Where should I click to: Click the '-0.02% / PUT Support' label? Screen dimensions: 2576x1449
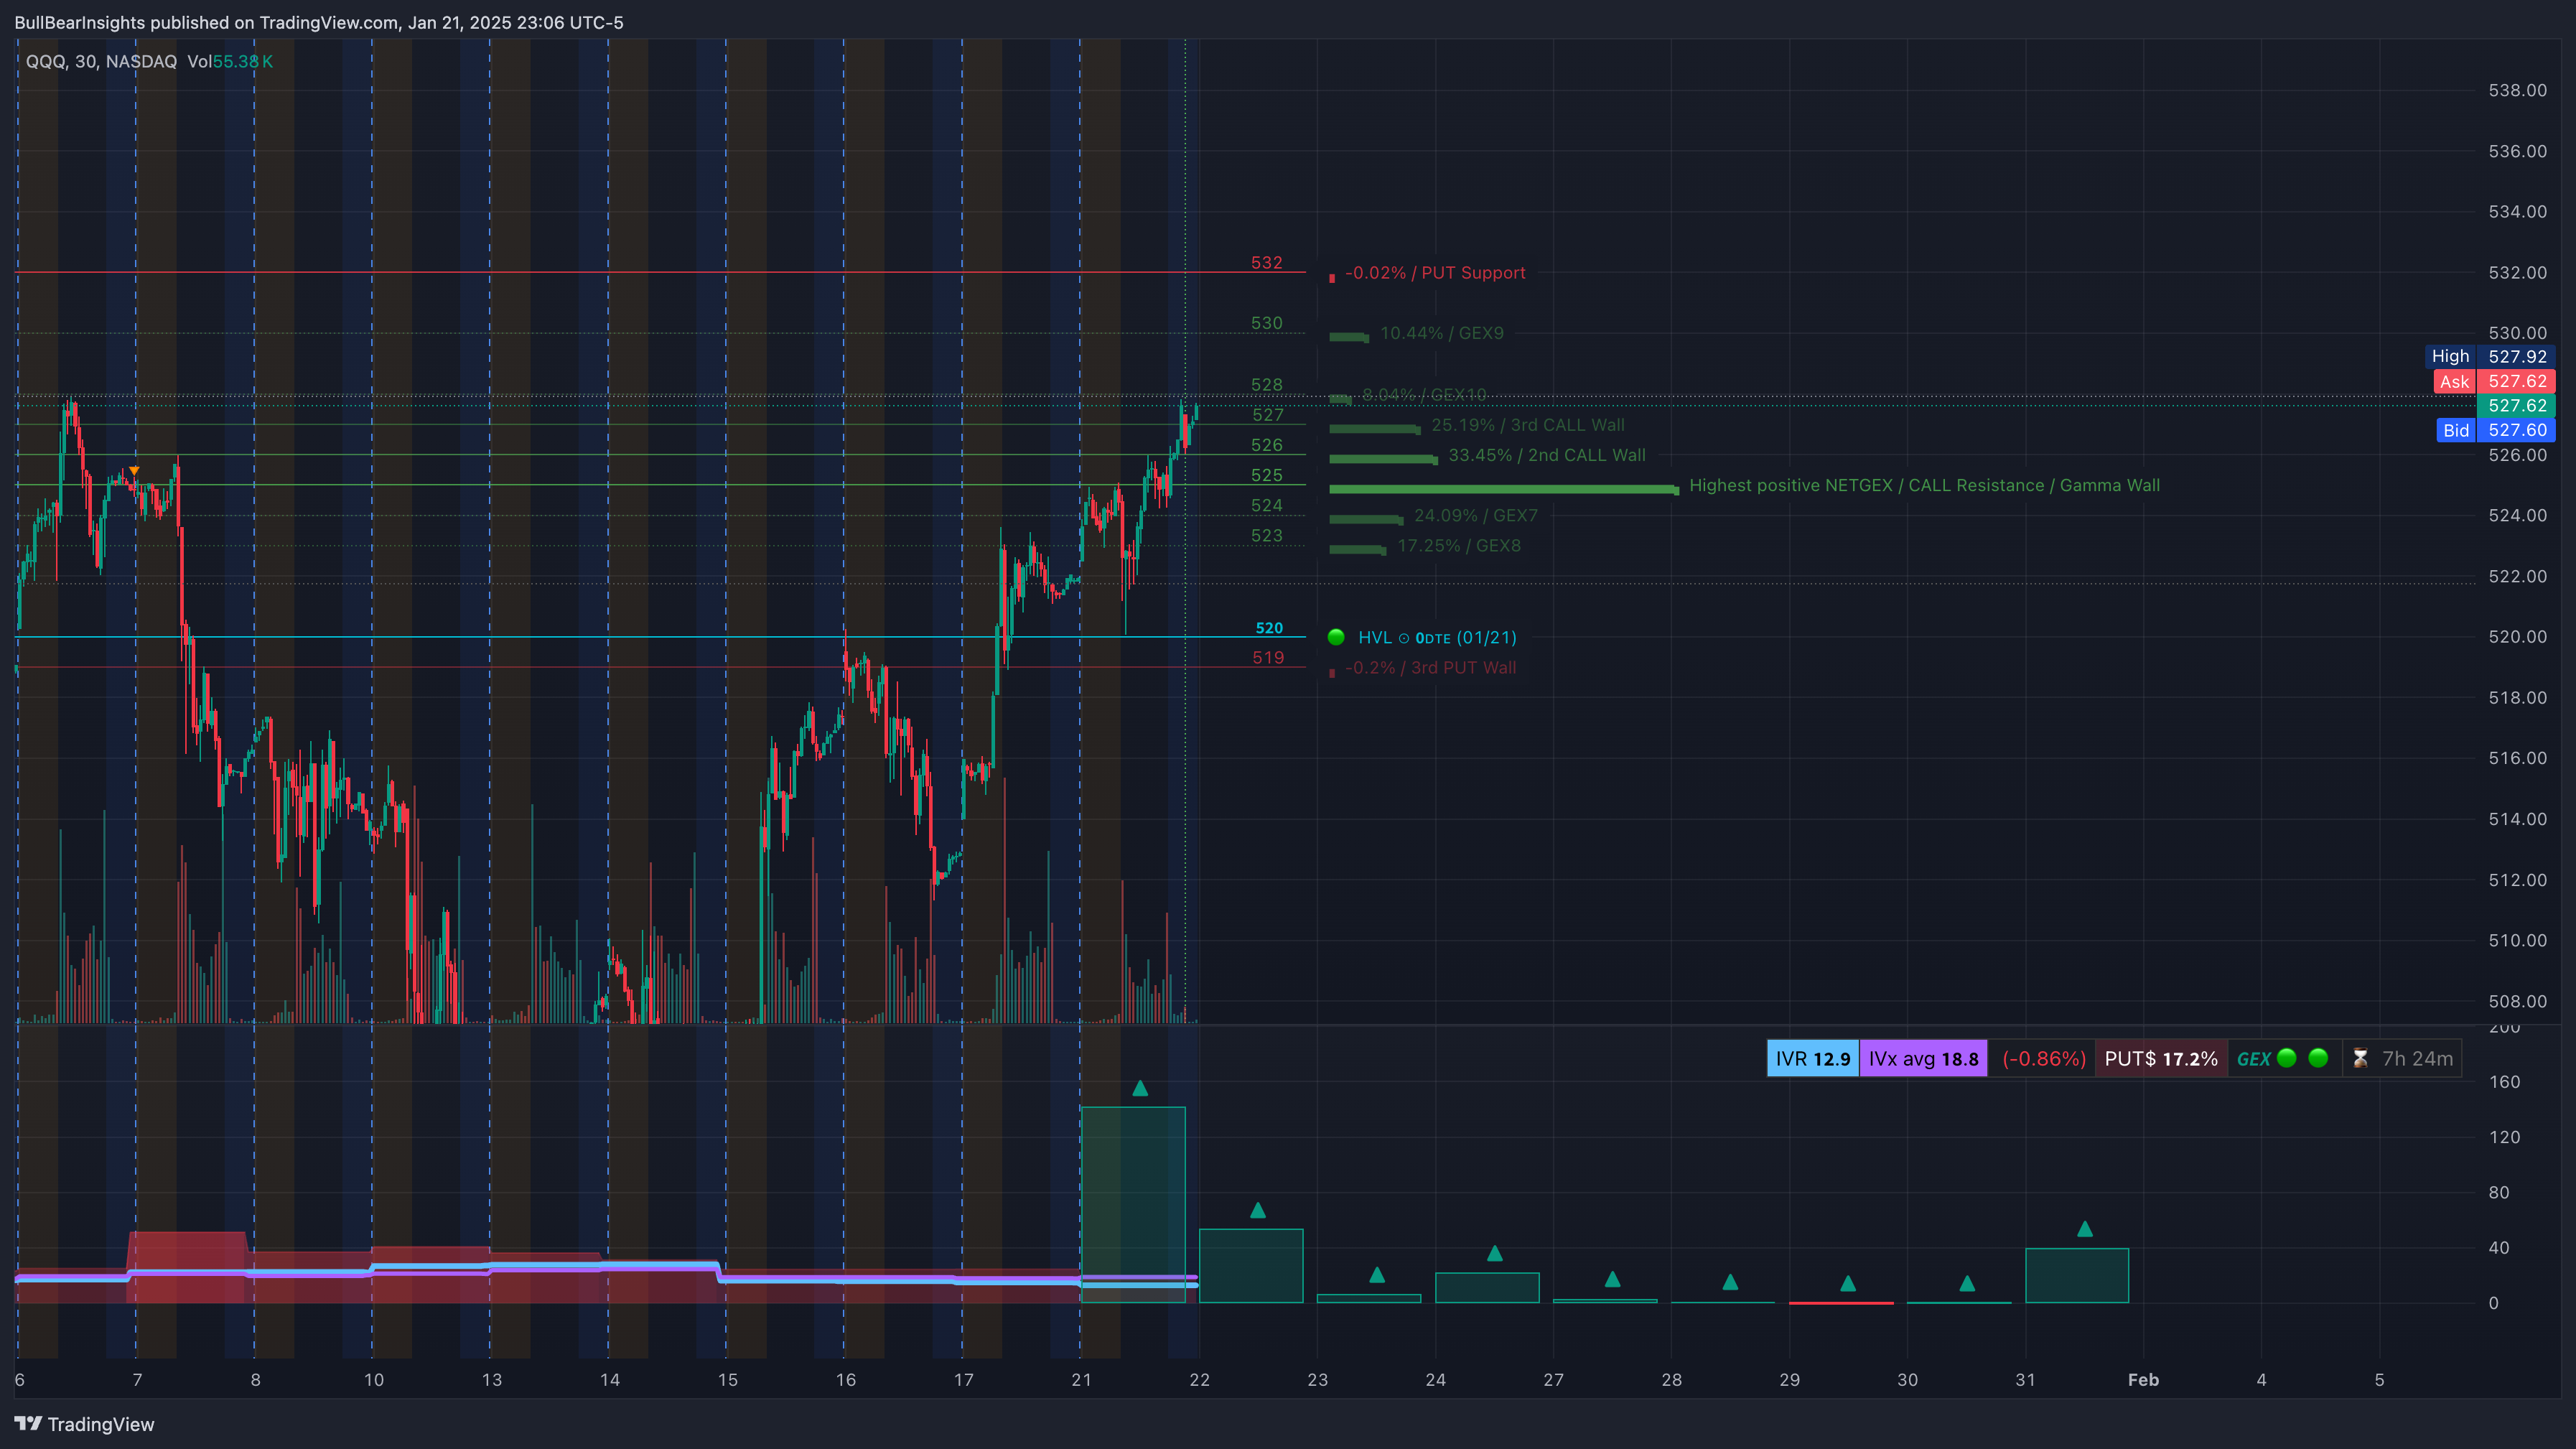(1435, 273)
